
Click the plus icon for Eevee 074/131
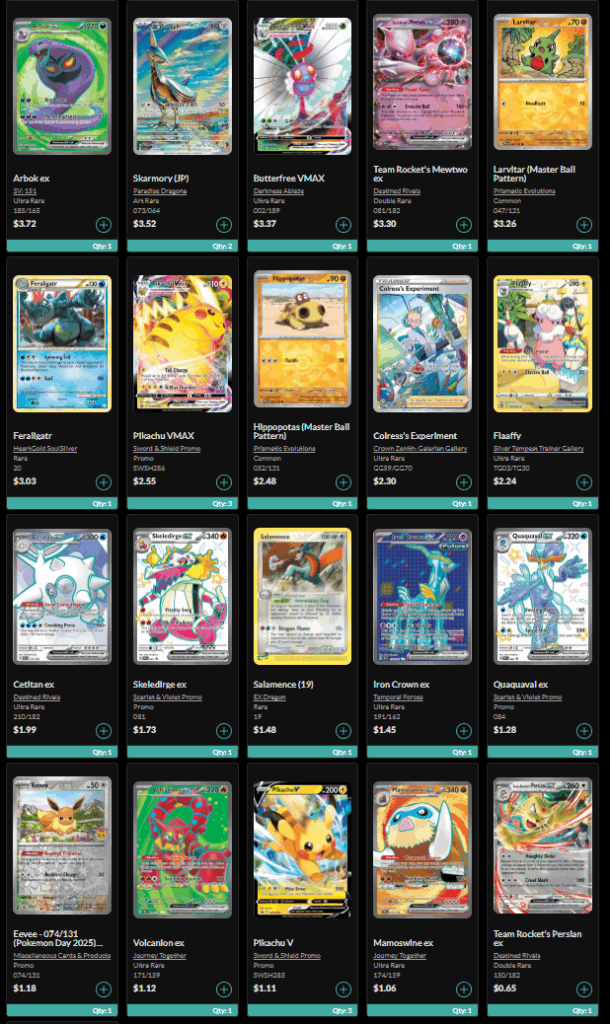pos(104,989)
